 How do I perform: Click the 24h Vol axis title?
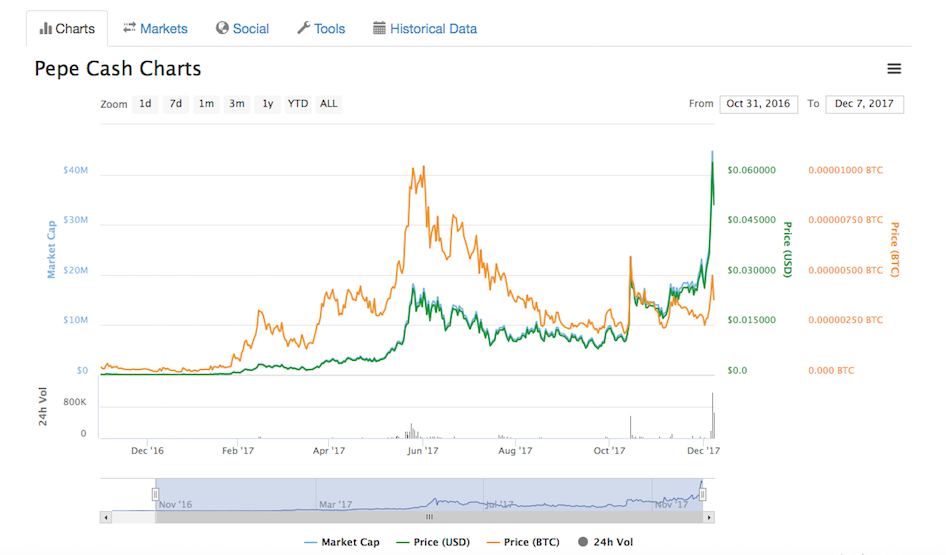pos(42,407)
